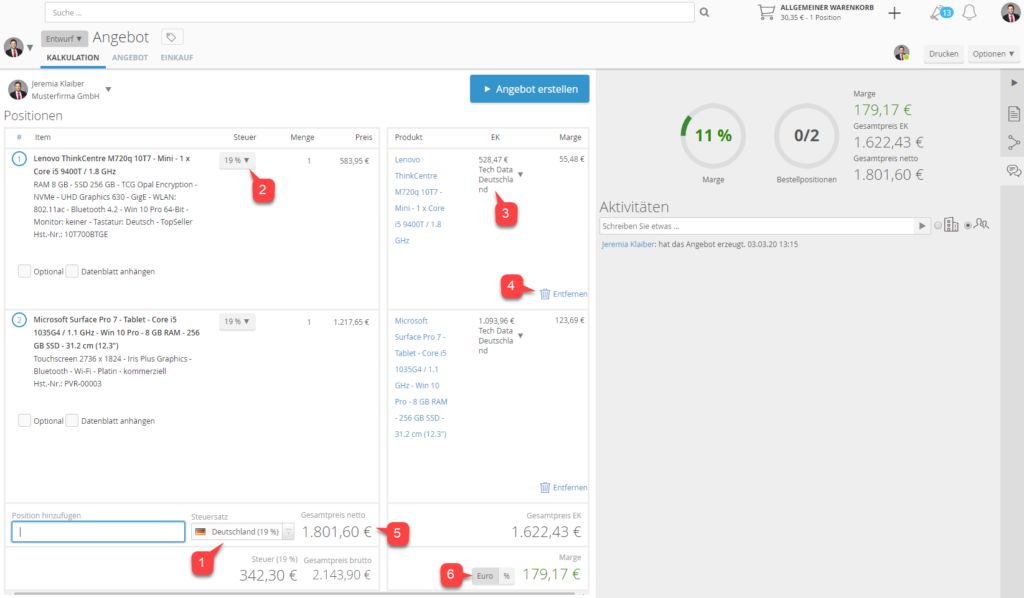Open the Optionen dropdown
This screenshot has height=598, width=1024.
pos(993,54)
